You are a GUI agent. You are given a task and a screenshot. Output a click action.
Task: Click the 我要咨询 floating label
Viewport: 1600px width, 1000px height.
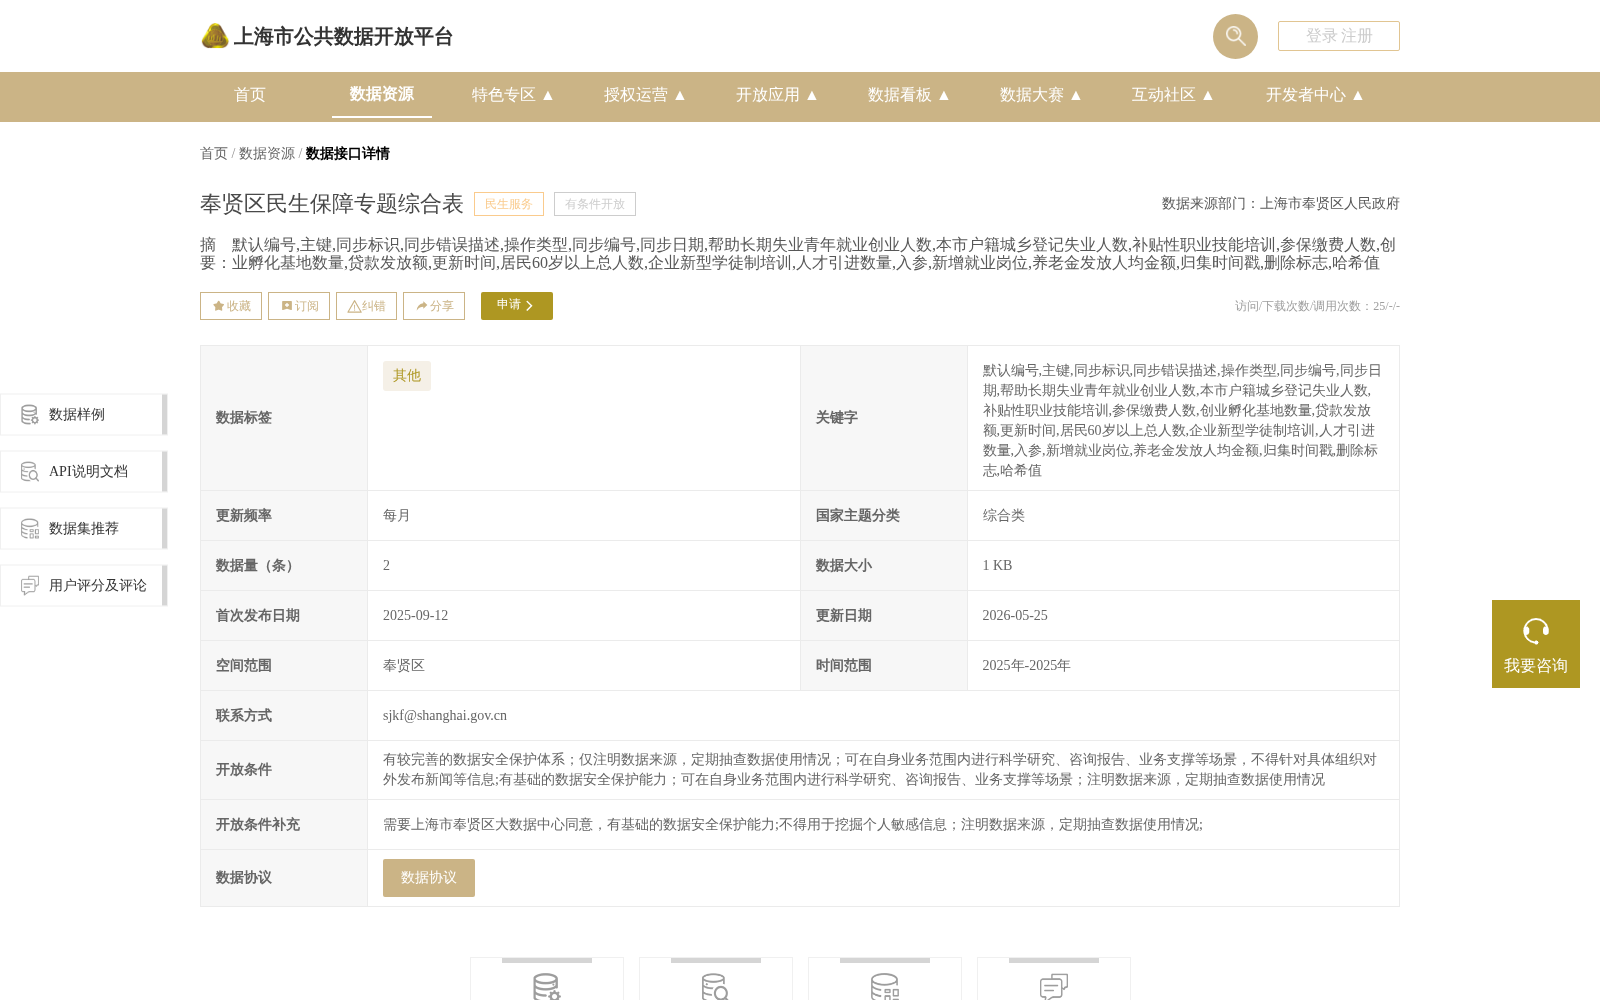tap(1536, 666)
